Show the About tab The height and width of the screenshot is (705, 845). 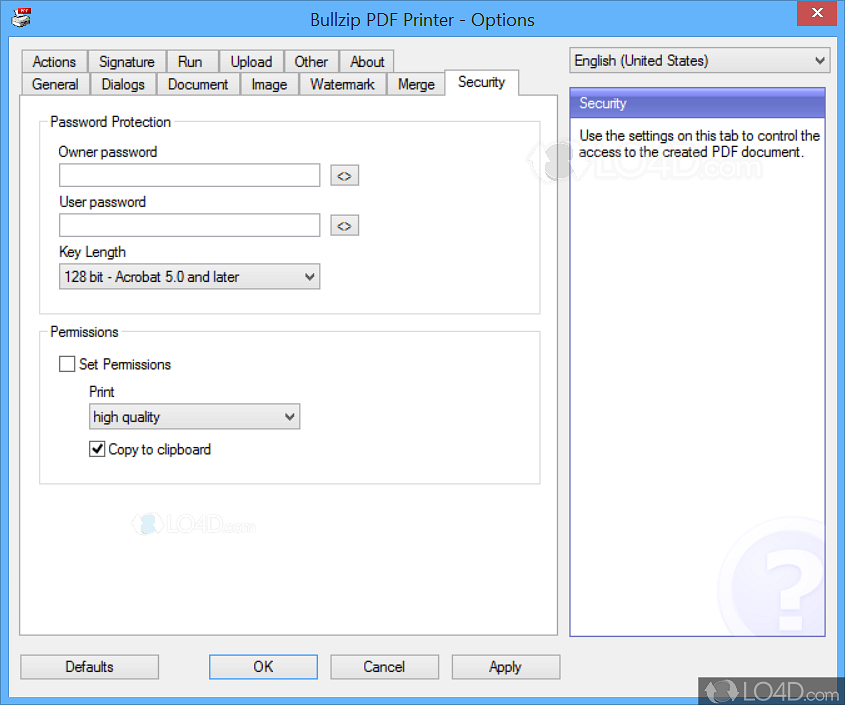tap(367, 62)
